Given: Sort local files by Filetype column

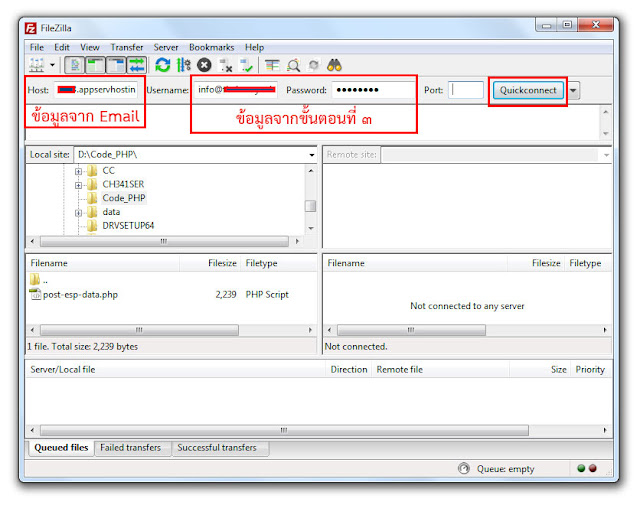Looking at the screenshot, I should coord(279,263).
